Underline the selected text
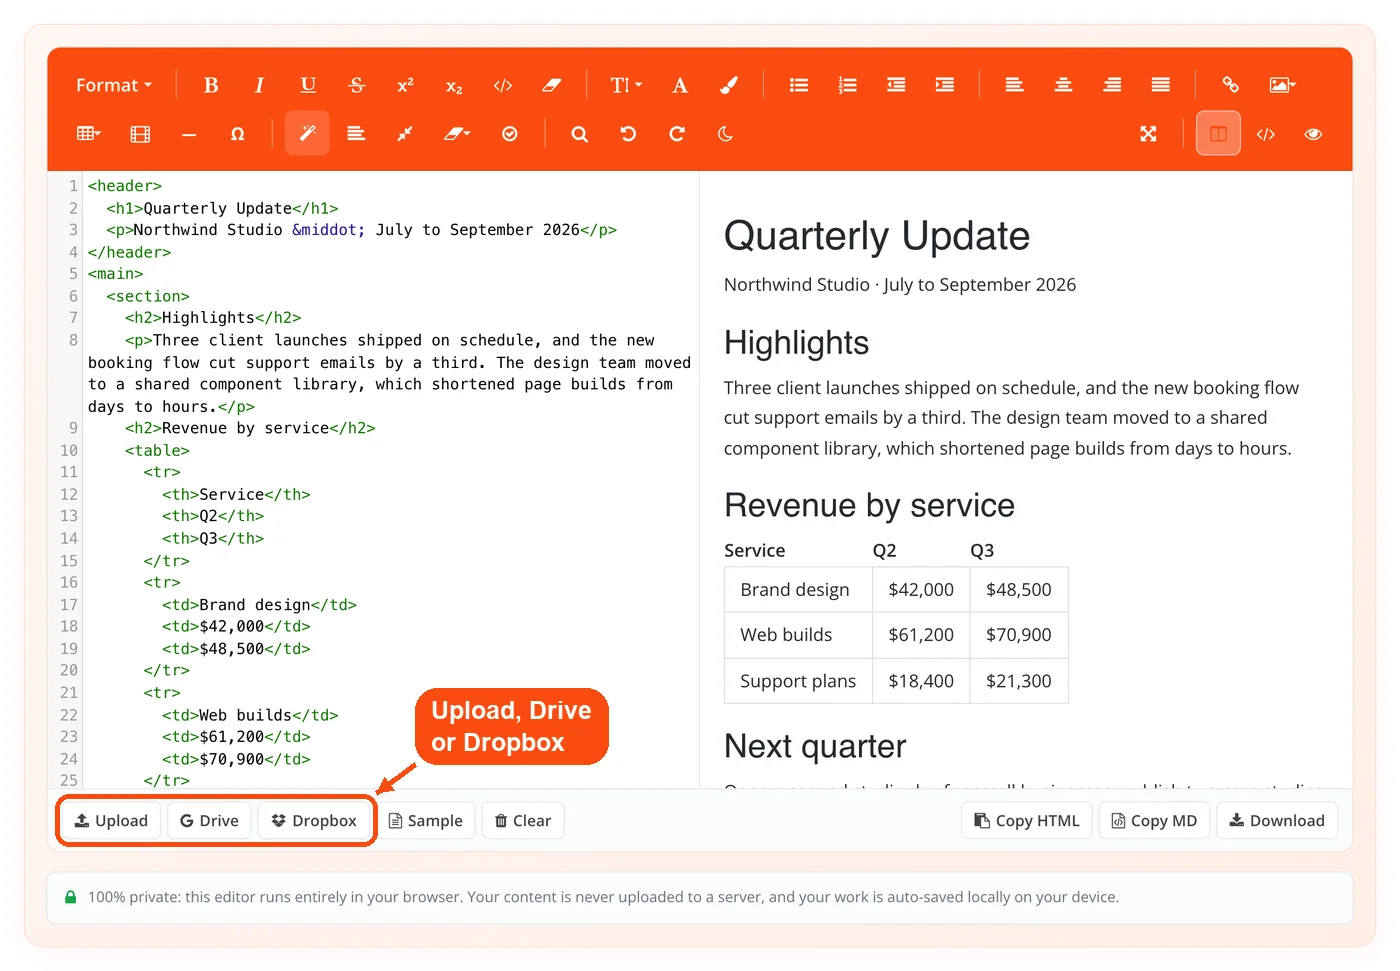The height and width of the screenshot is (971, 1400). click(x=308, y=85)
